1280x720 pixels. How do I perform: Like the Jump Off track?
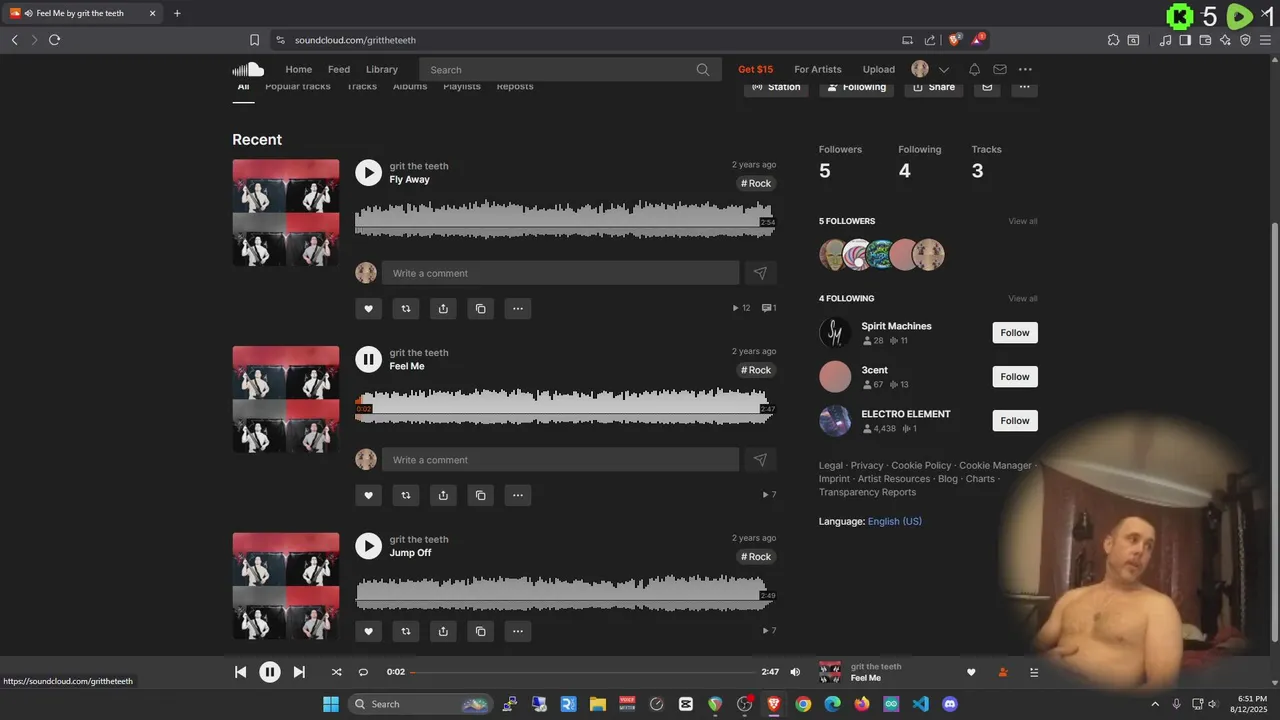(x=368, y=631)
